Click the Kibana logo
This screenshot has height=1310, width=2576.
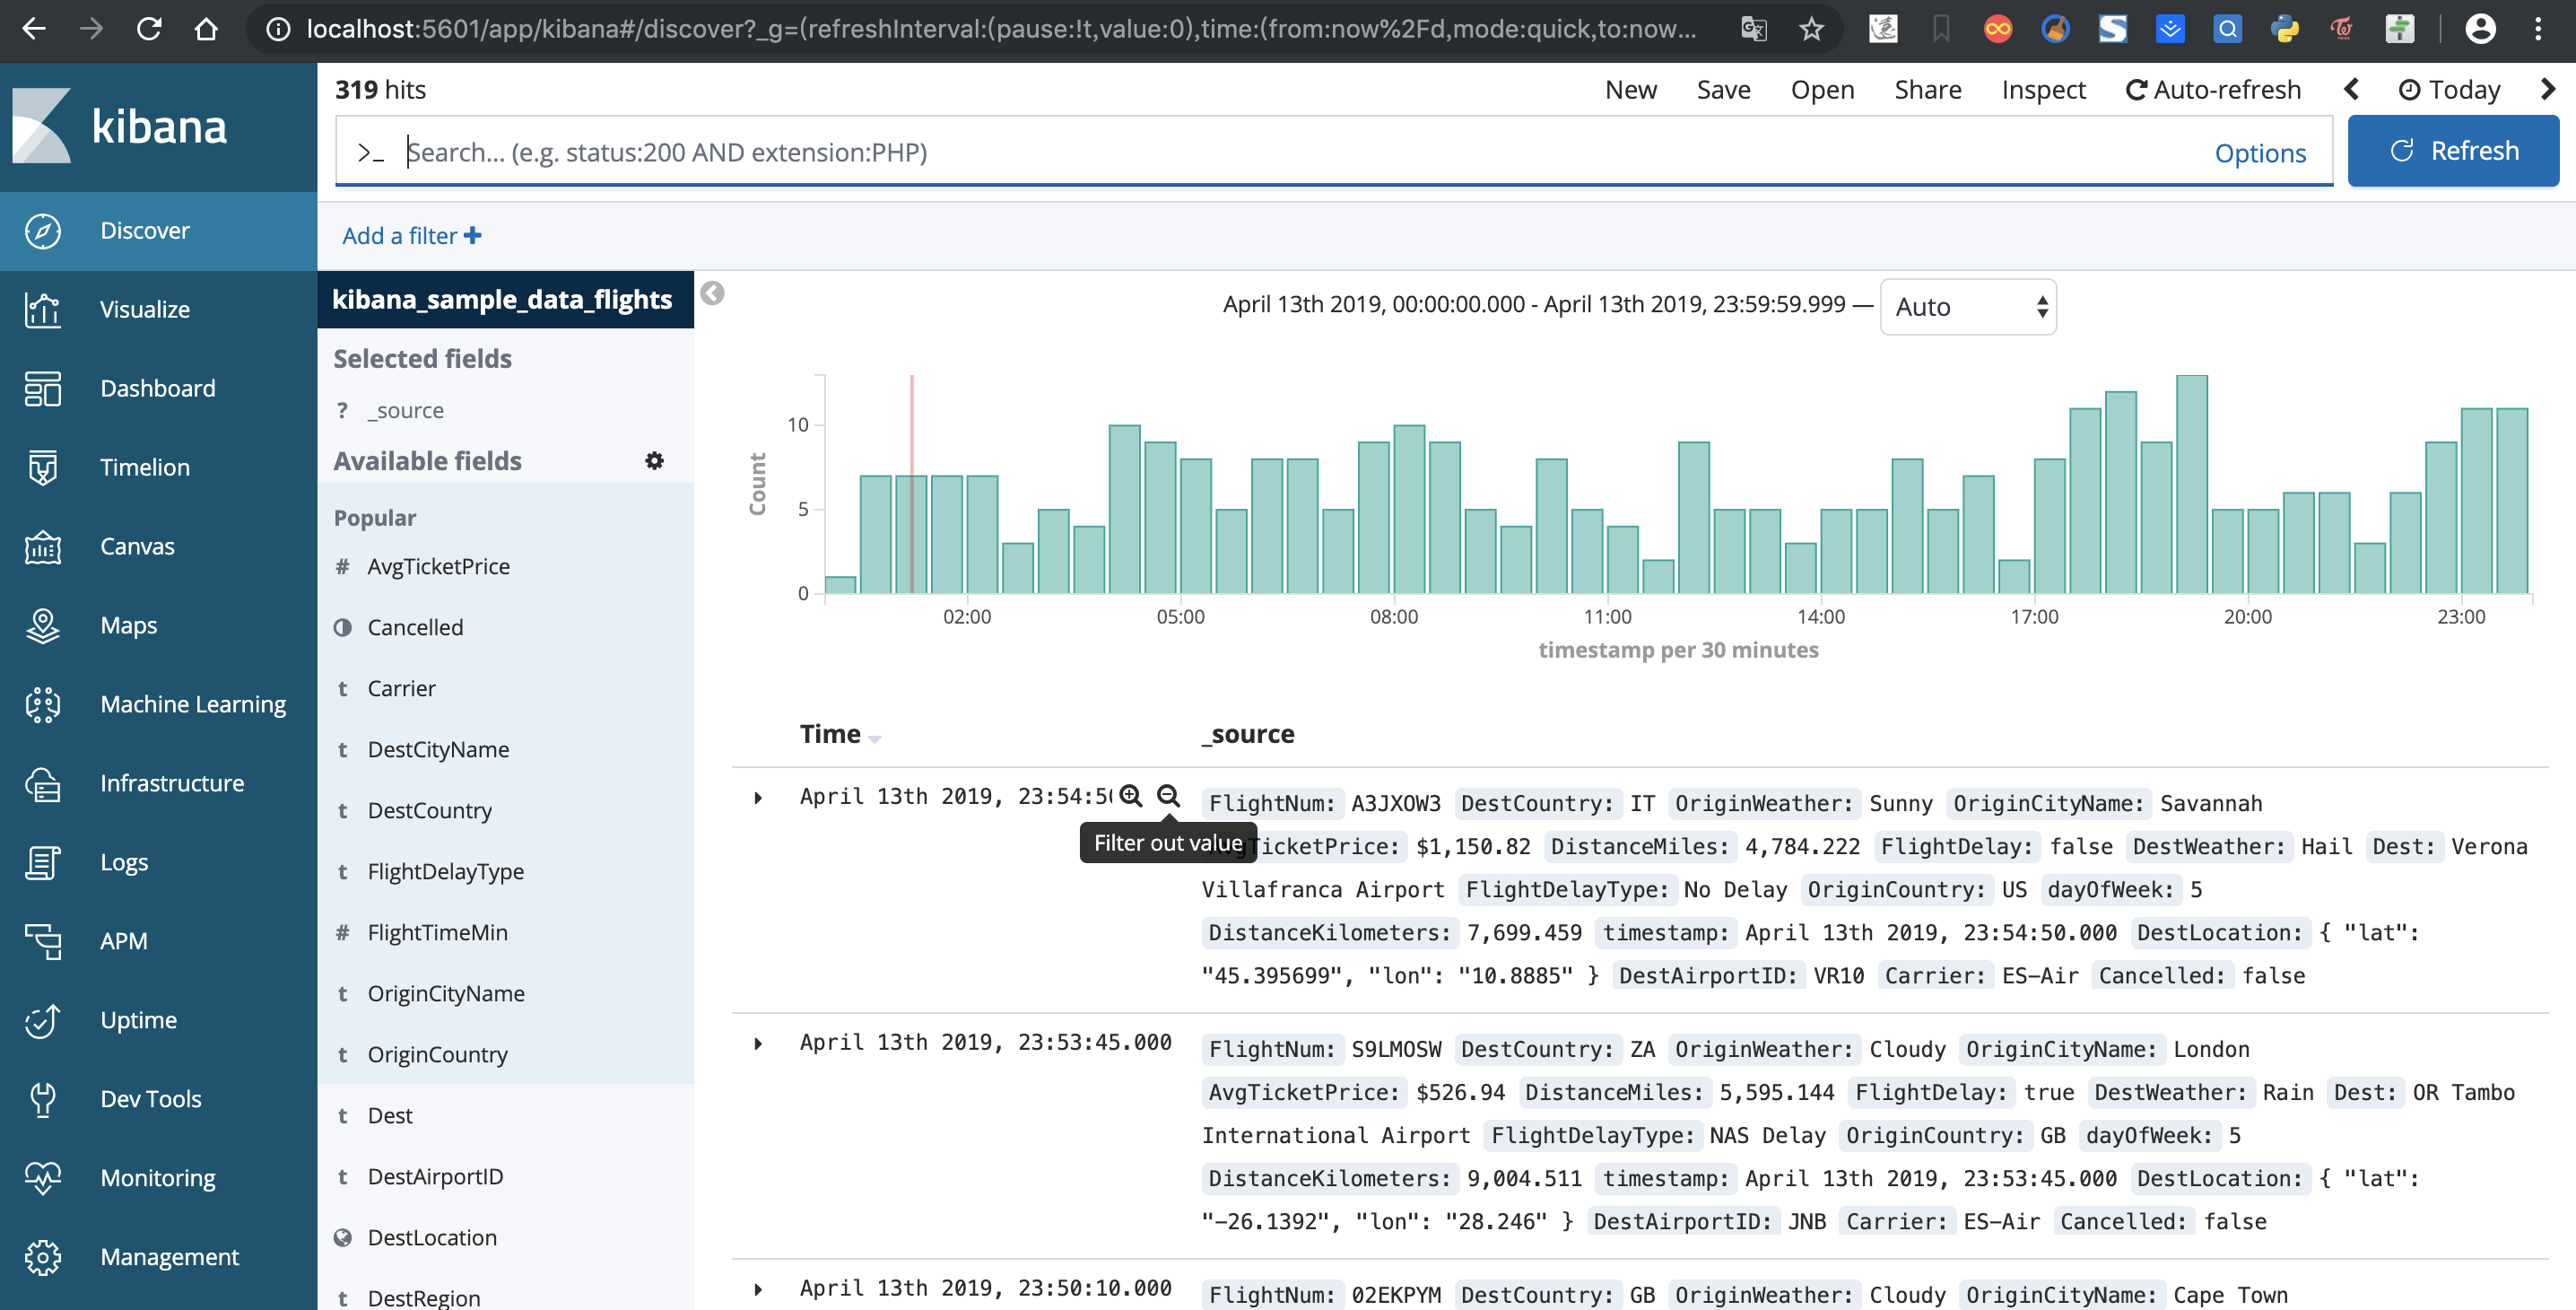click(120, 126)
